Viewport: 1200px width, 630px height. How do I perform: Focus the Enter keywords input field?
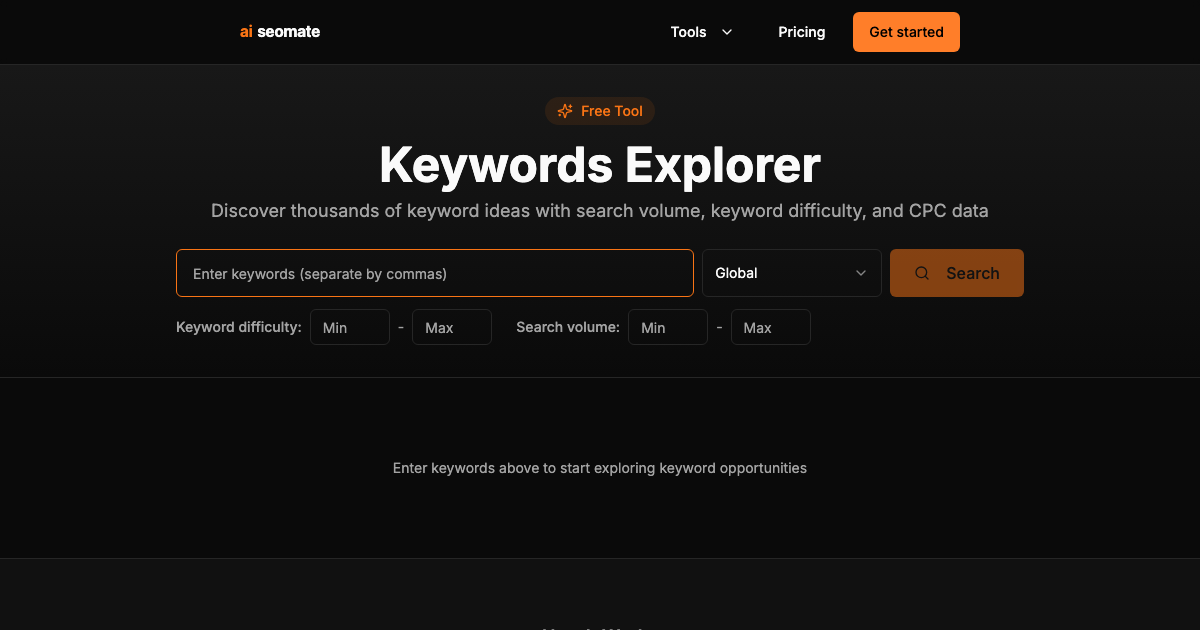click(435, 273)
